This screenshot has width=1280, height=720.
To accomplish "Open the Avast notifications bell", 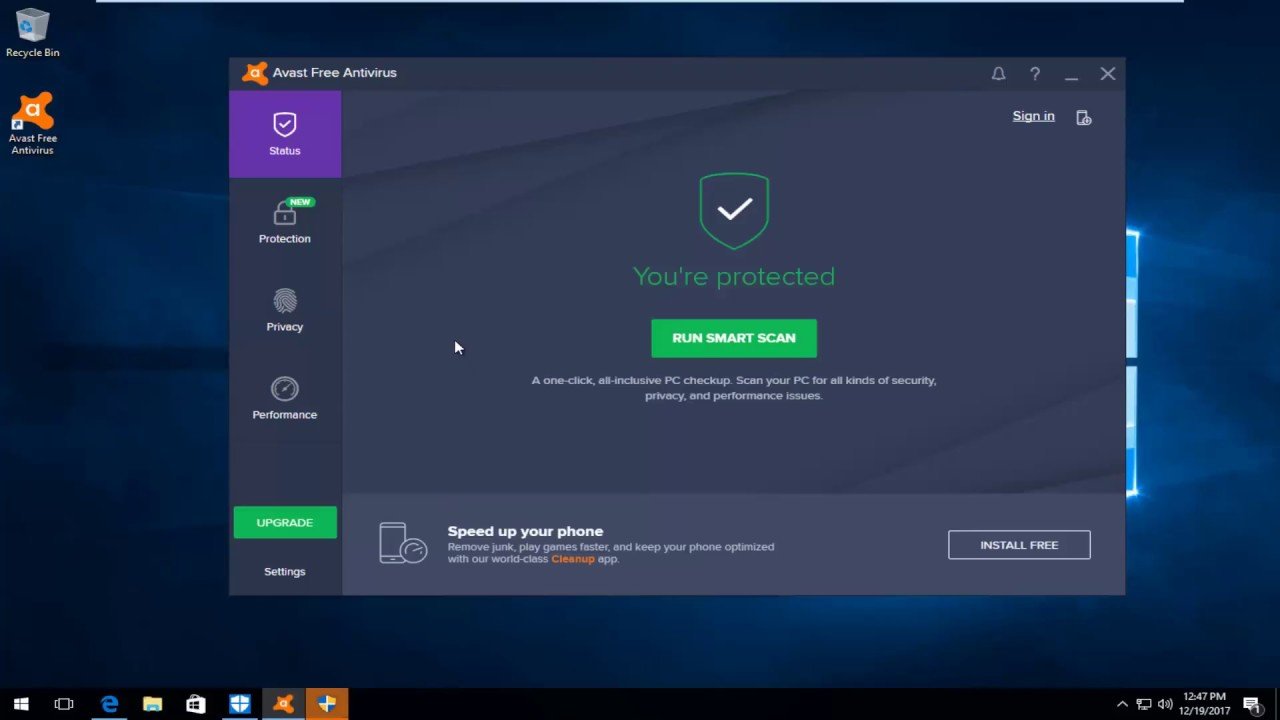I will point(998,74).
